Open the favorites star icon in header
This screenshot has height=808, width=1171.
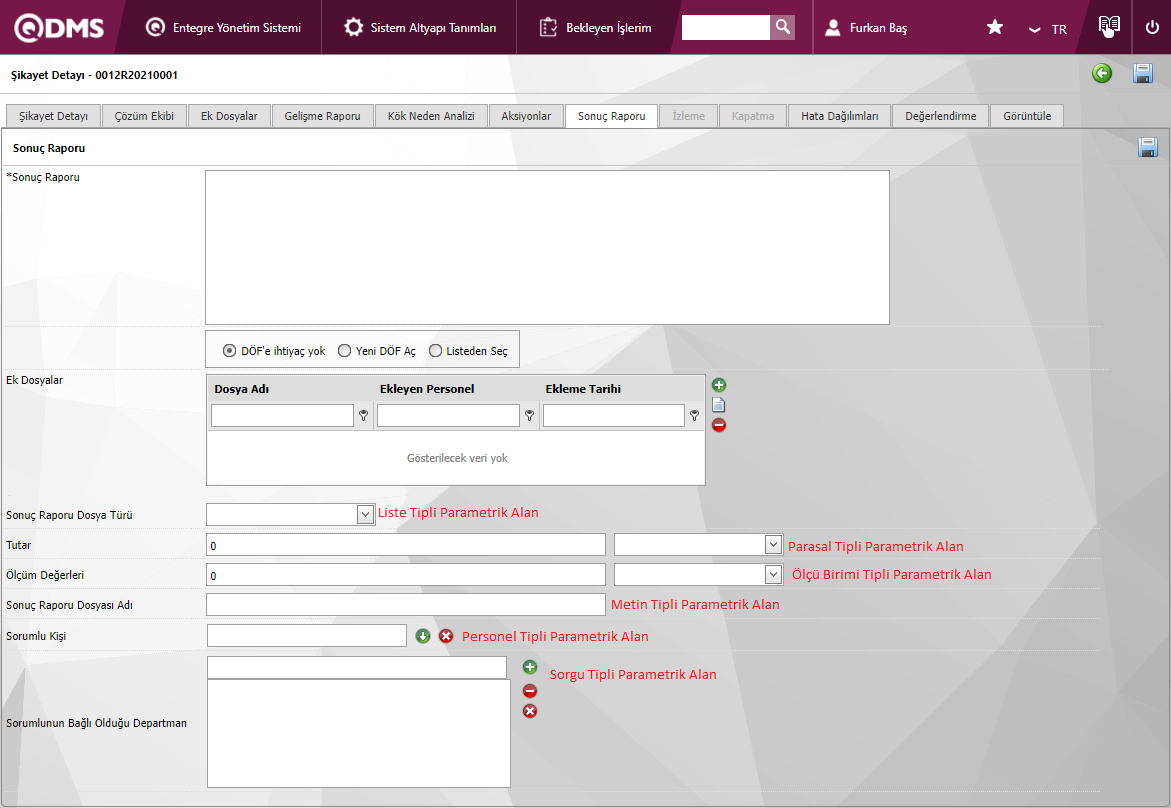[x=995, y=28]
